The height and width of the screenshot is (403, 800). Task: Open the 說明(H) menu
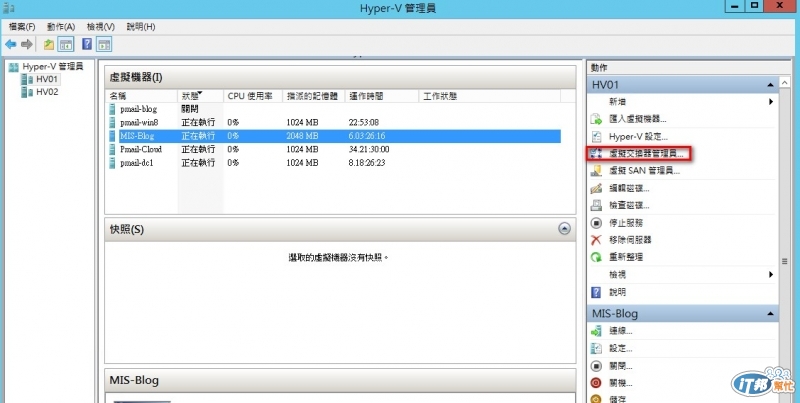click(x=141, y=27)
